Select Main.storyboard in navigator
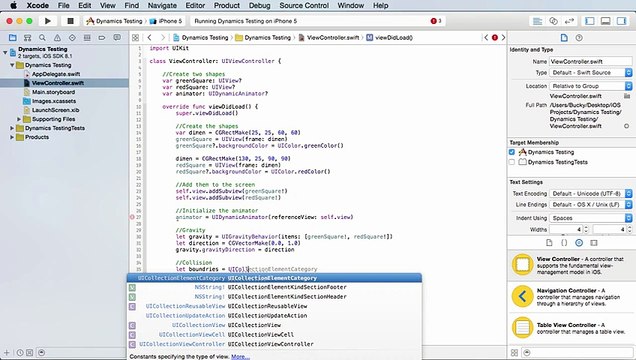This screenshot has width=636, height=360. point(54,92)
